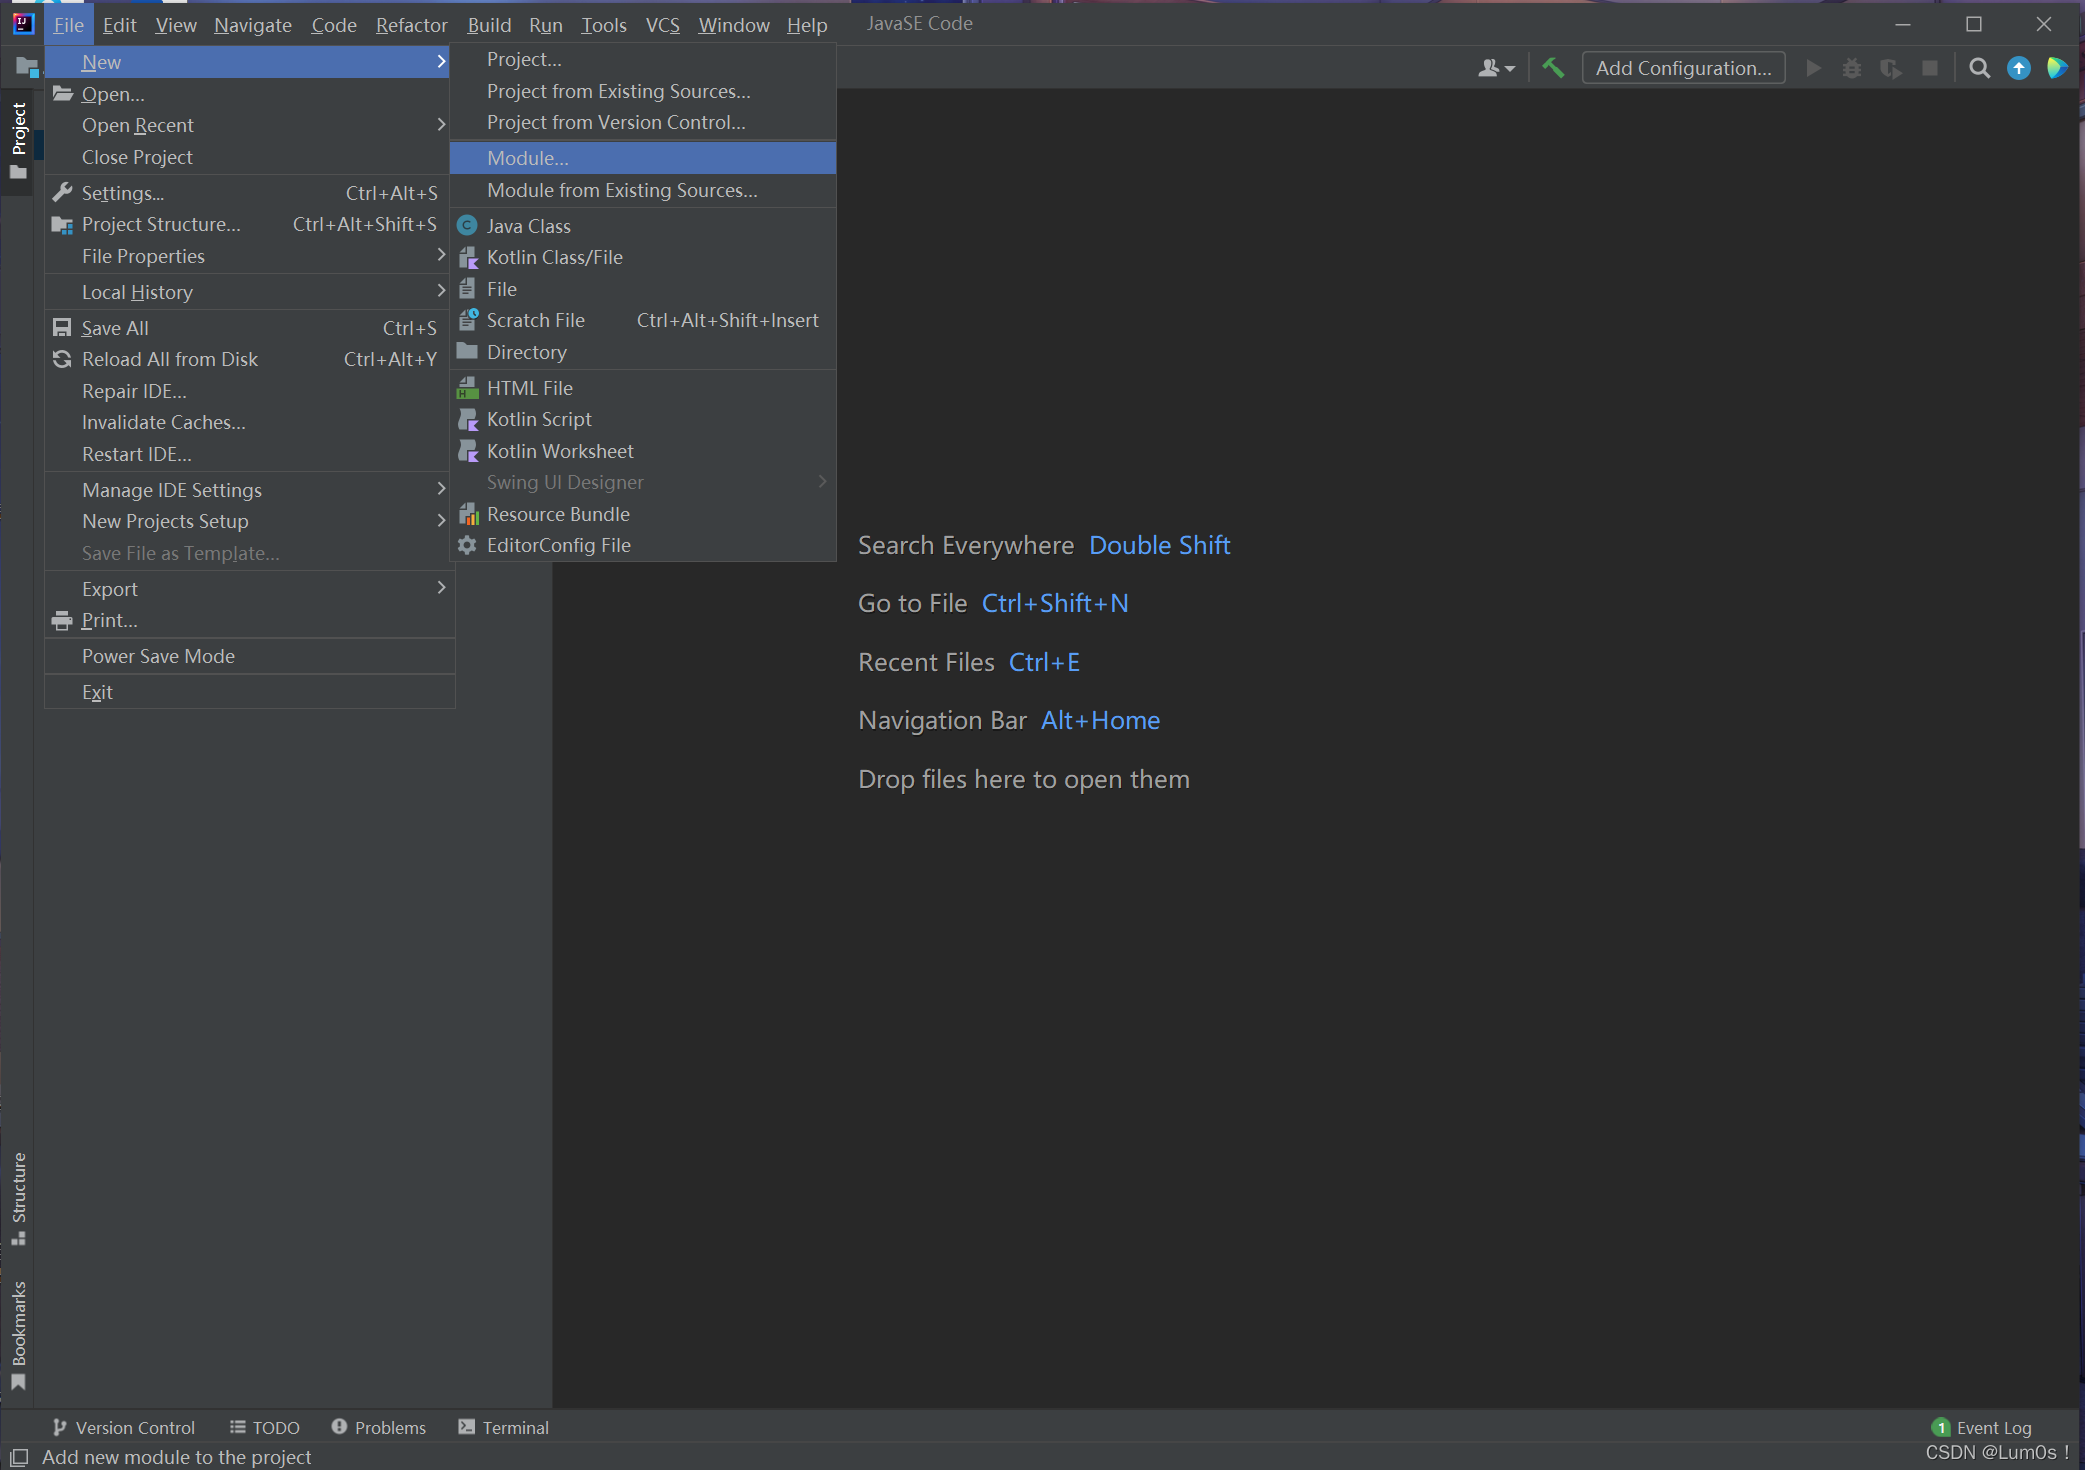Click the Run play icon

[x=1813, y=68]
